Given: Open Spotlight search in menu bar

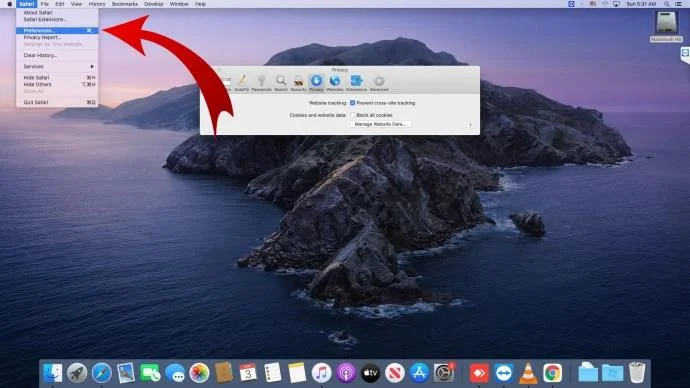Looking at the screenshot, I should click(667, 4).
